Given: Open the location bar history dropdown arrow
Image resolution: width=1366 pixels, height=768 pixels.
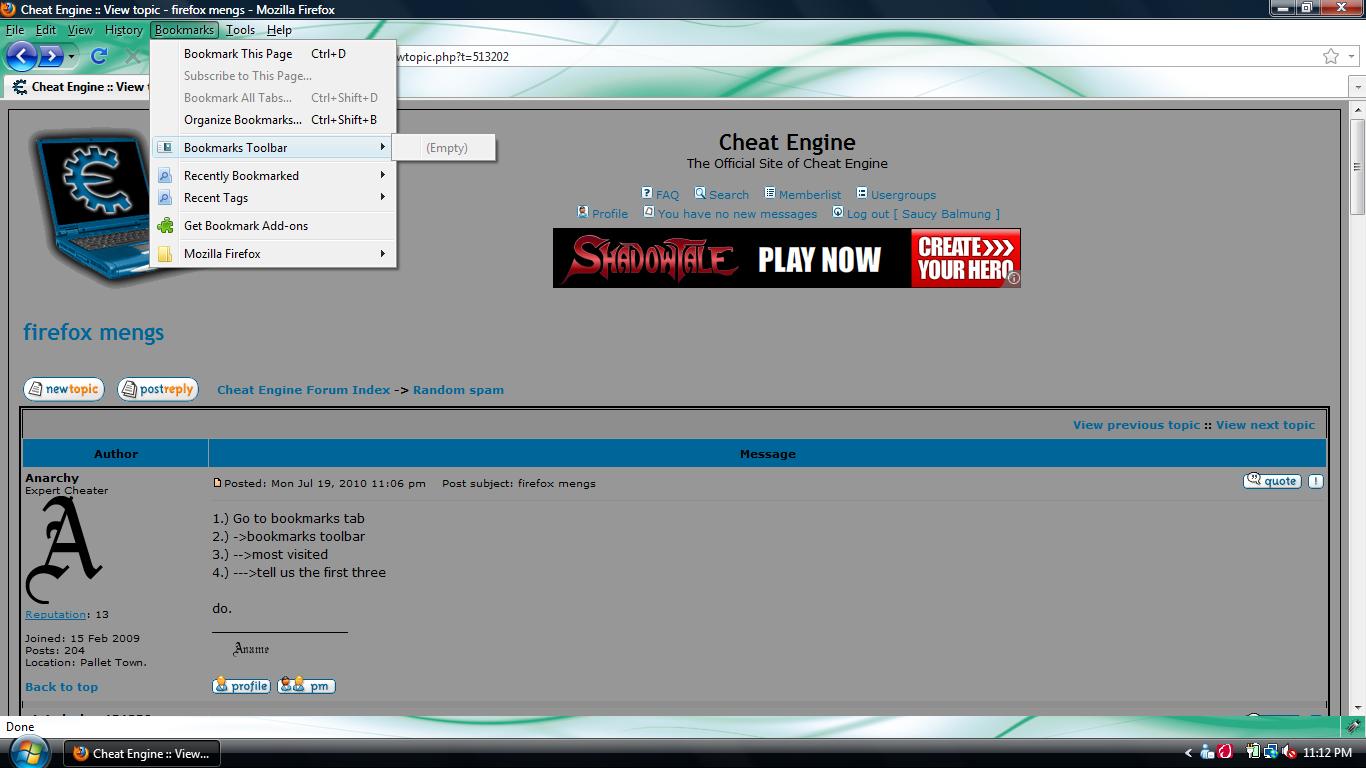Looking at the screenshot, I should pyautogui.click(x=1351, y=56).
